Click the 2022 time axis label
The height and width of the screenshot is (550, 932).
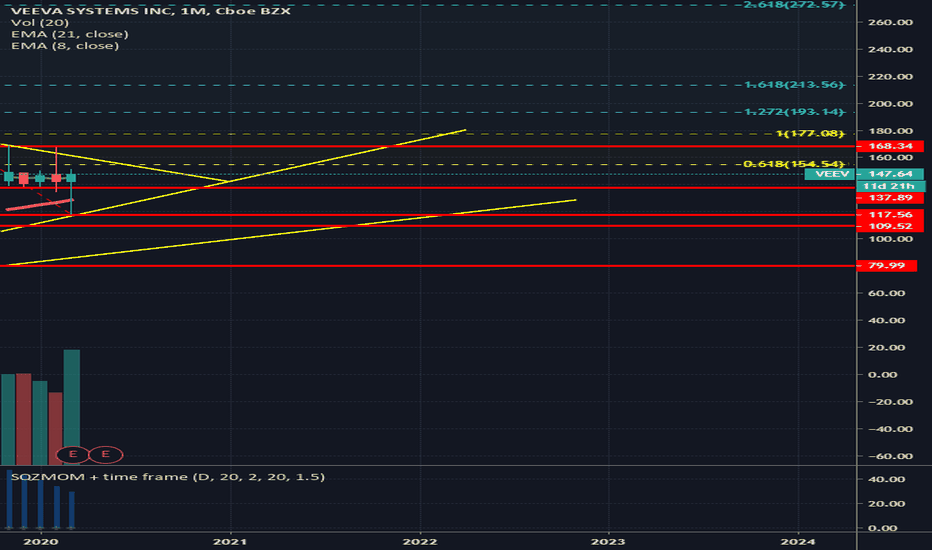coord(420,542)
